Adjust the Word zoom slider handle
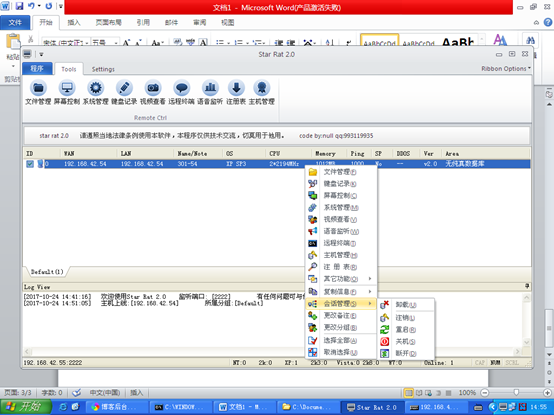Viewport: 554px width, 415px height. (x=516, y=393)
